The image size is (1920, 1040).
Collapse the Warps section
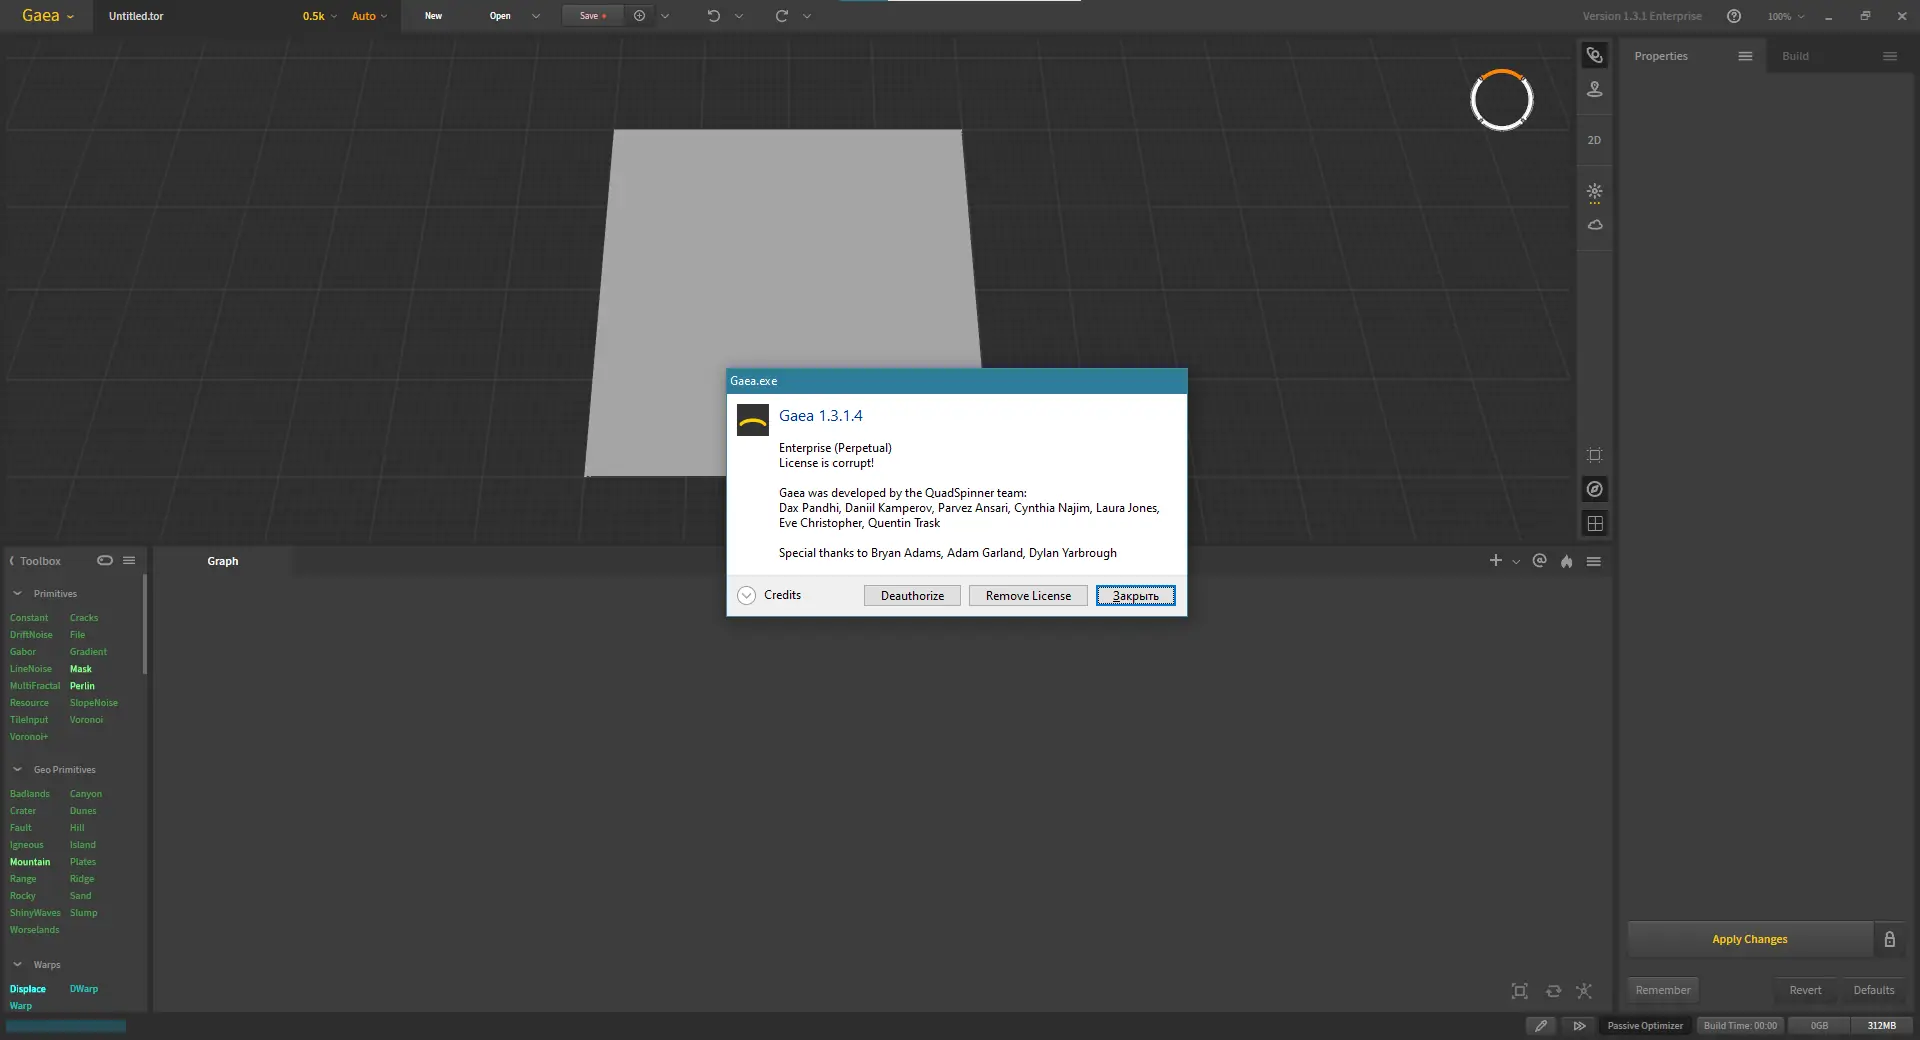point(17,964)
